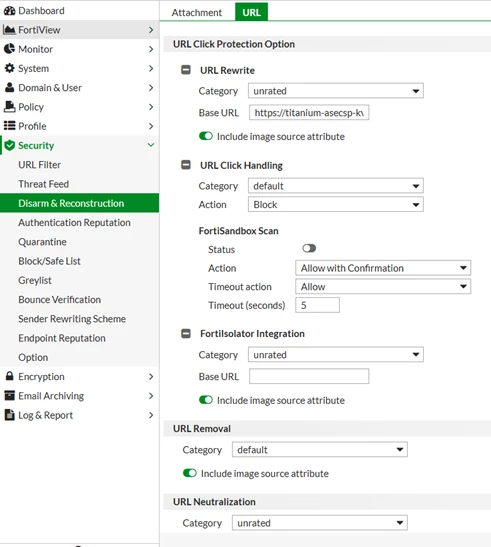
Task: Click the Dashboard gauge icon
Action: [9, 11]
